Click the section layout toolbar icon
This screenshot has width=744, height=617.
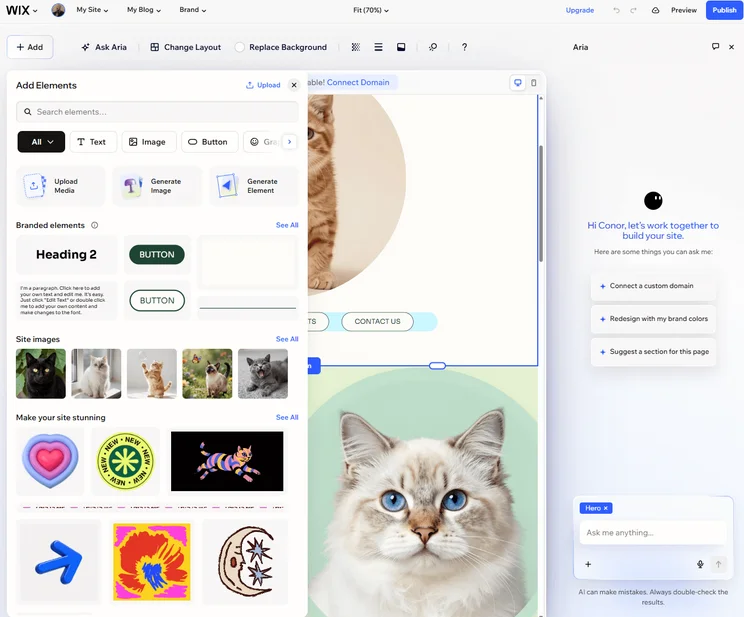coord(401,47)
